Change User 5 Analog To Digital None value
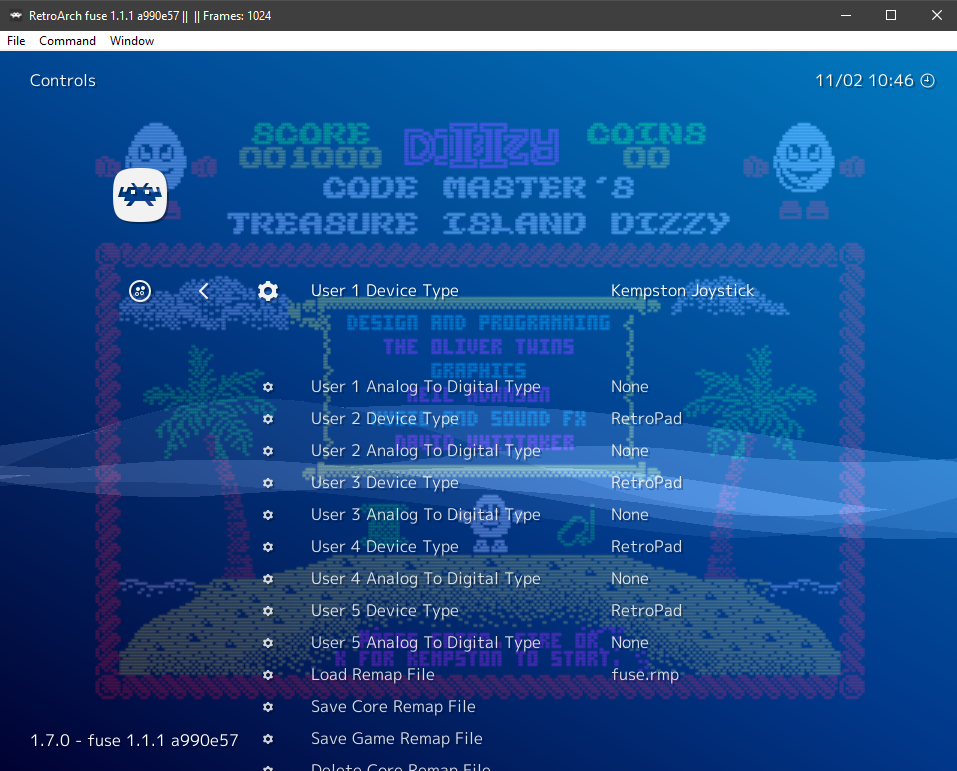957x771 pixels. point(630,643)
